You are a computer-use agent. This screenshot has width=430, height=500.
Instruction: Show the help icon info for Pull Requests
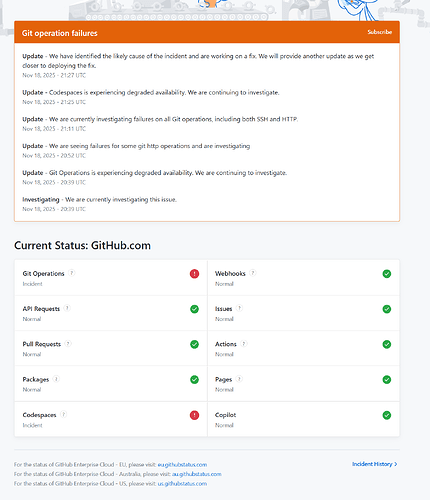tap(68, 344)
